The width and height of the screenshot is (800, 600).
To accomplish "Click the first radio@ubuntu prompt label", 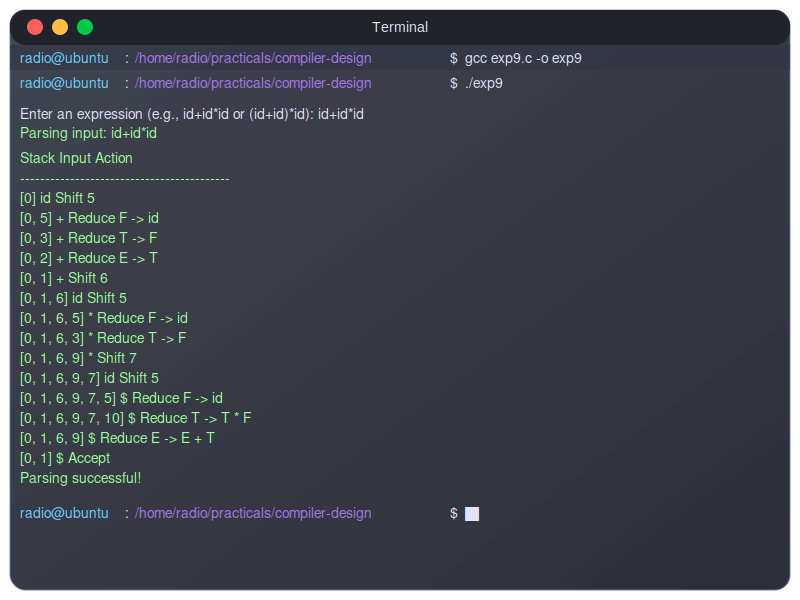I will point(64,58).
